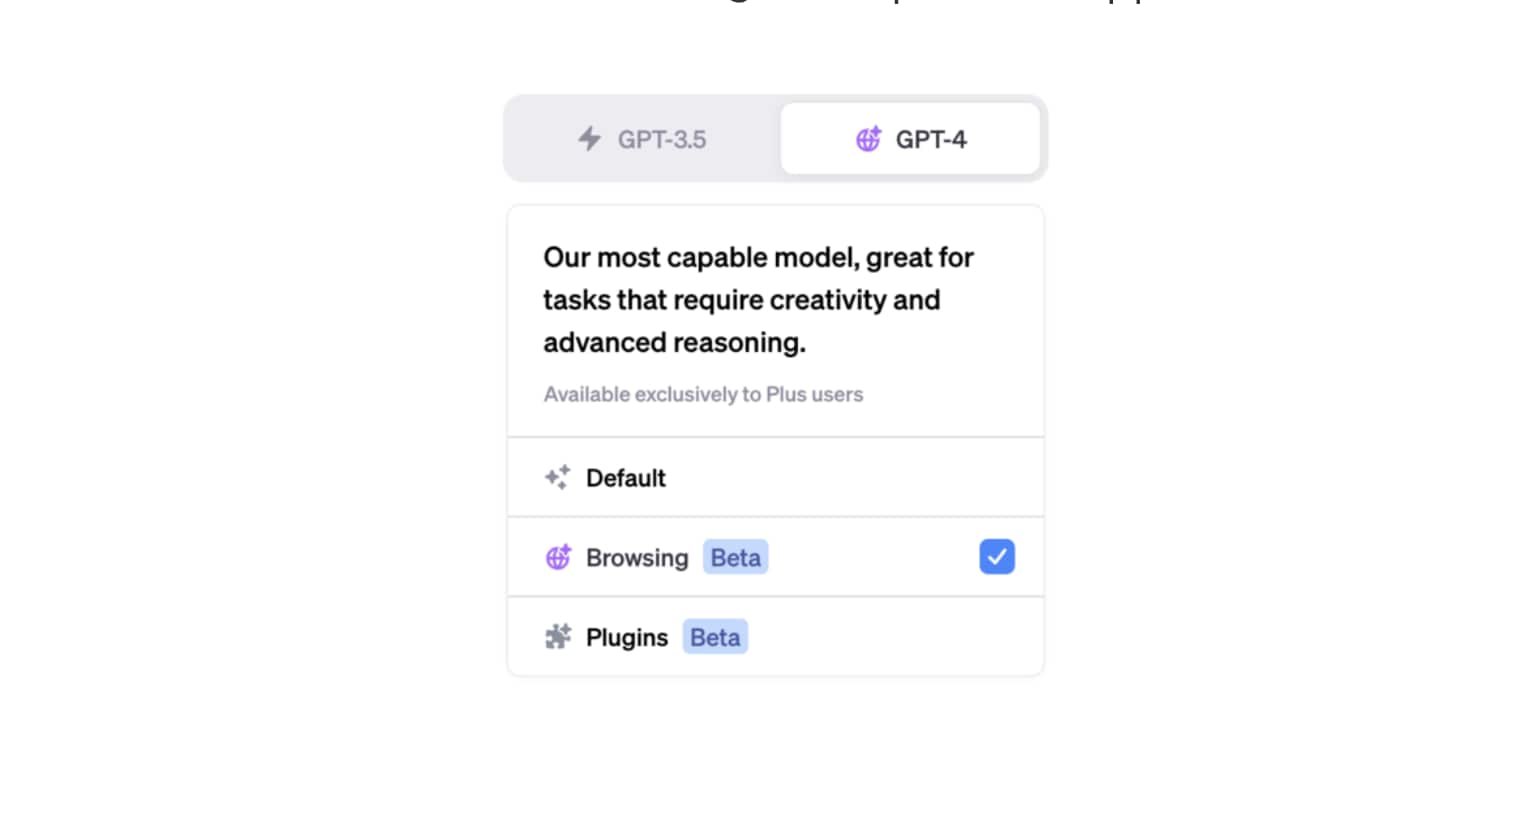
Task: Click the sparkles icon next to Default
Action: click(558, 478)
